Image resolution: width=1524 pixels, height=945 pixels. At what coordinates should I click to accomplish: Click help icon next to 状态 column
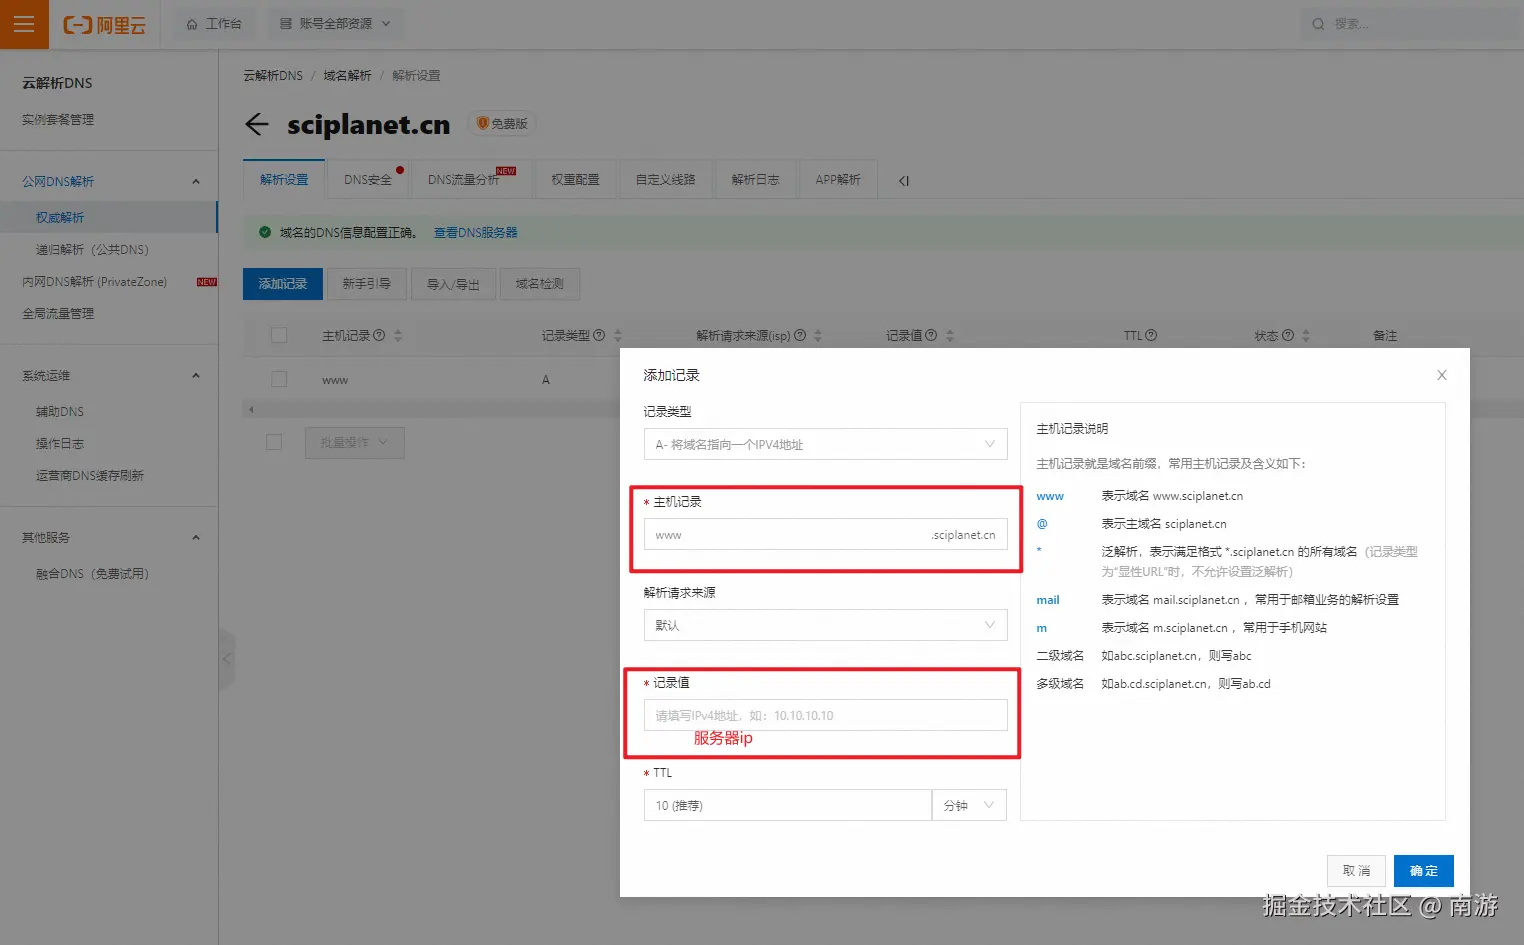1288,335
